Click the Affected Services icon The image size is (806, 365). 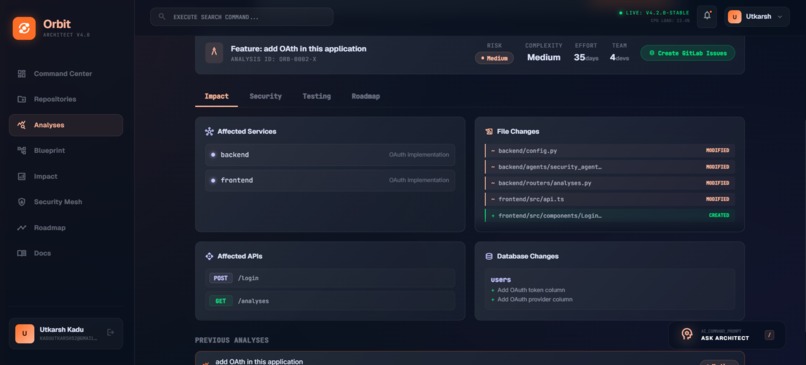point(209,132)
